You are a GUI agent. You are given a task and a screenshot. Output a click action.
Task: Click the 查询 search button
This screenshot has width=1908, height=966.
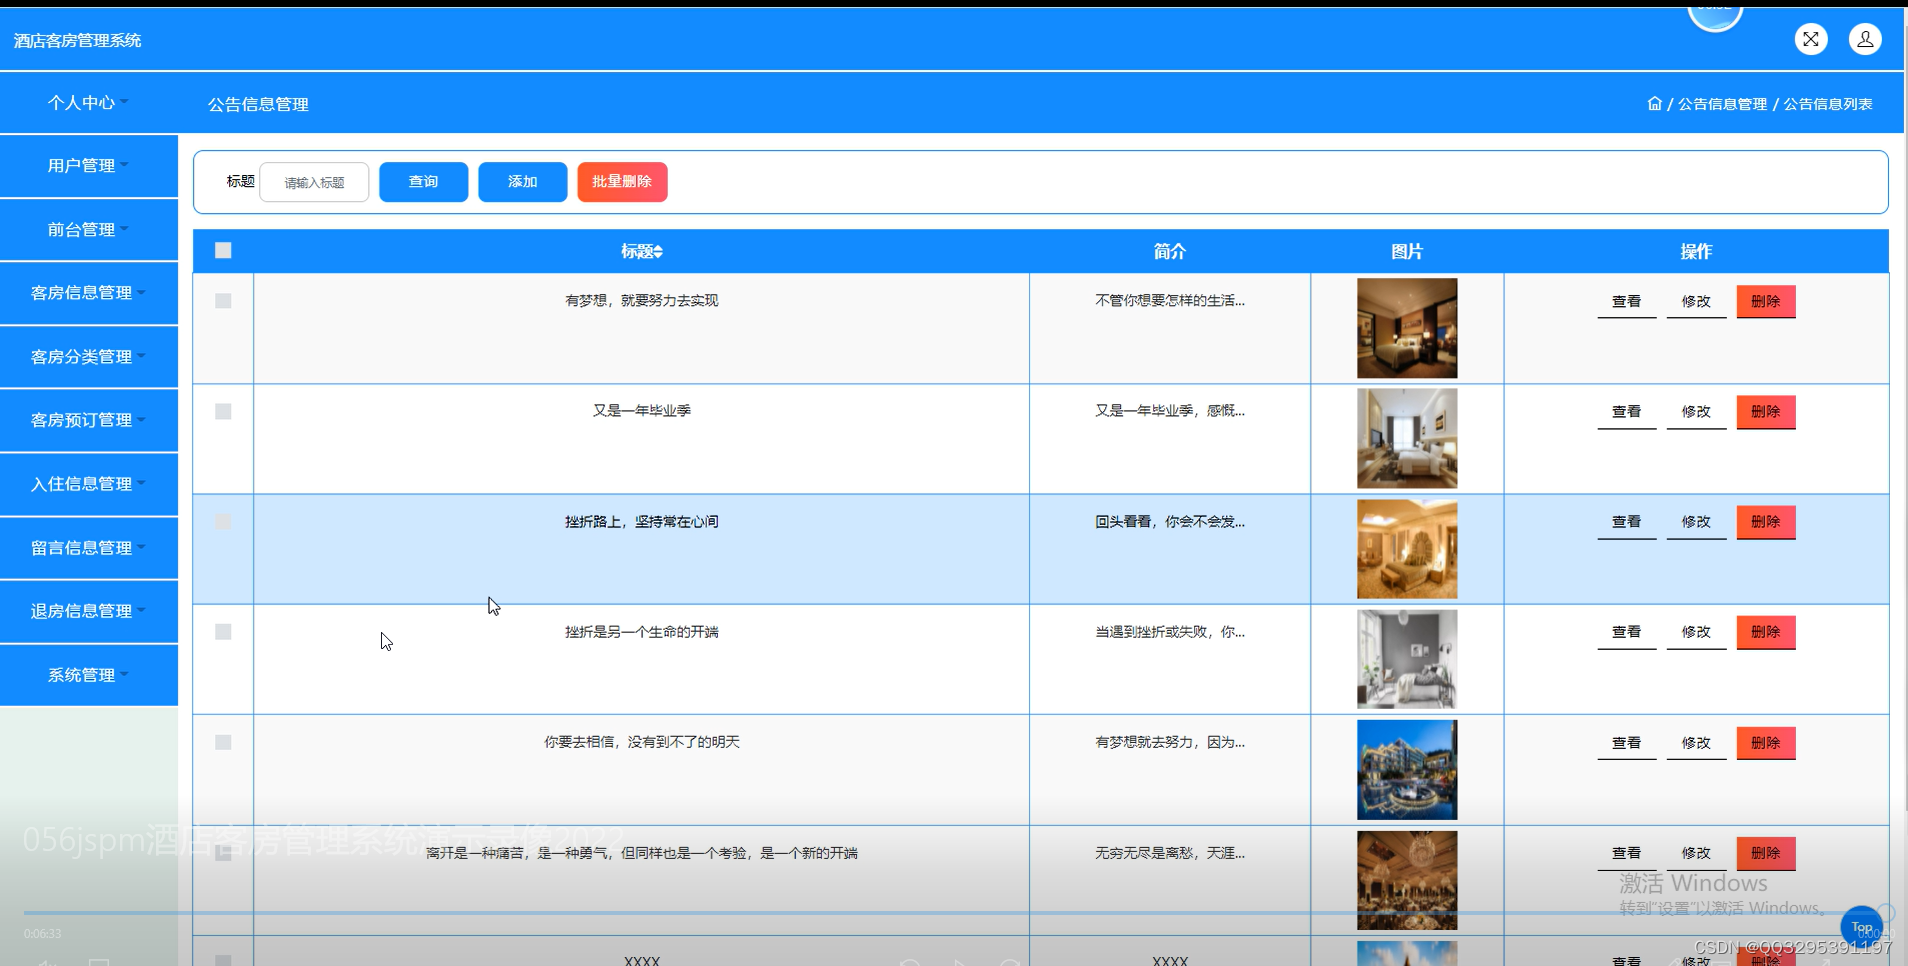click(424, 182)
